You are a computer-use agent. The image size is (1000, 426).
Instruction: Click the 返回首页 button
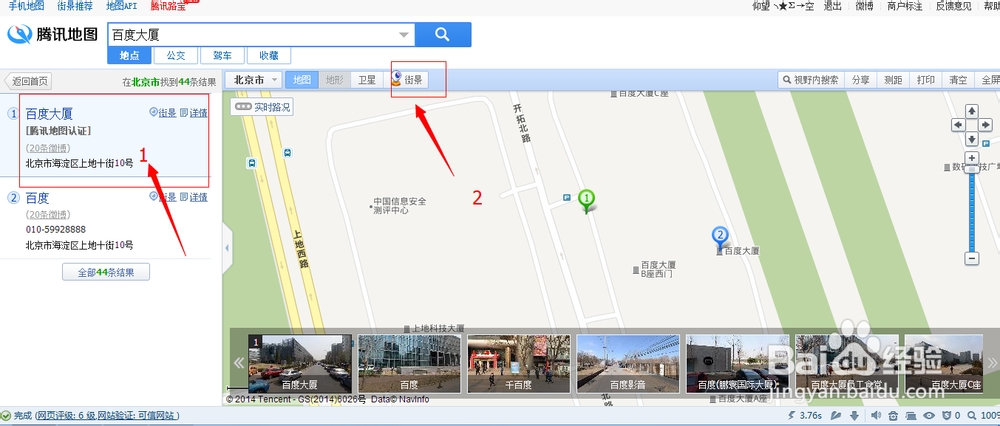pos(28,81)
